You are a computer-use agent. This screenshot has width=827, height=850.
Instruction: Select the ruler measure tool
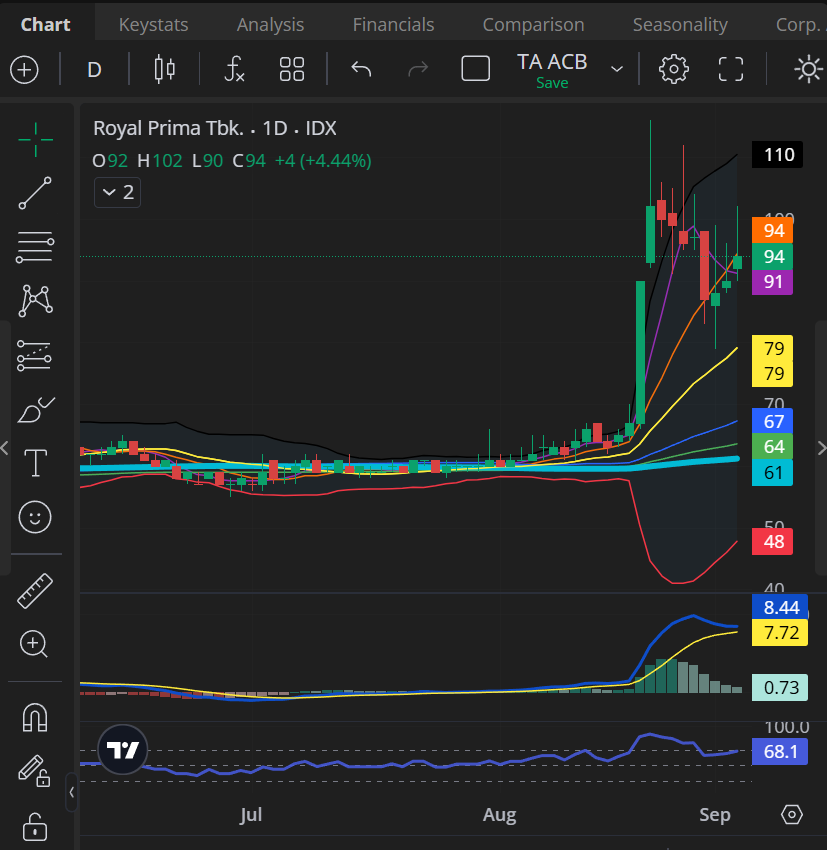(x=35, y=591)
